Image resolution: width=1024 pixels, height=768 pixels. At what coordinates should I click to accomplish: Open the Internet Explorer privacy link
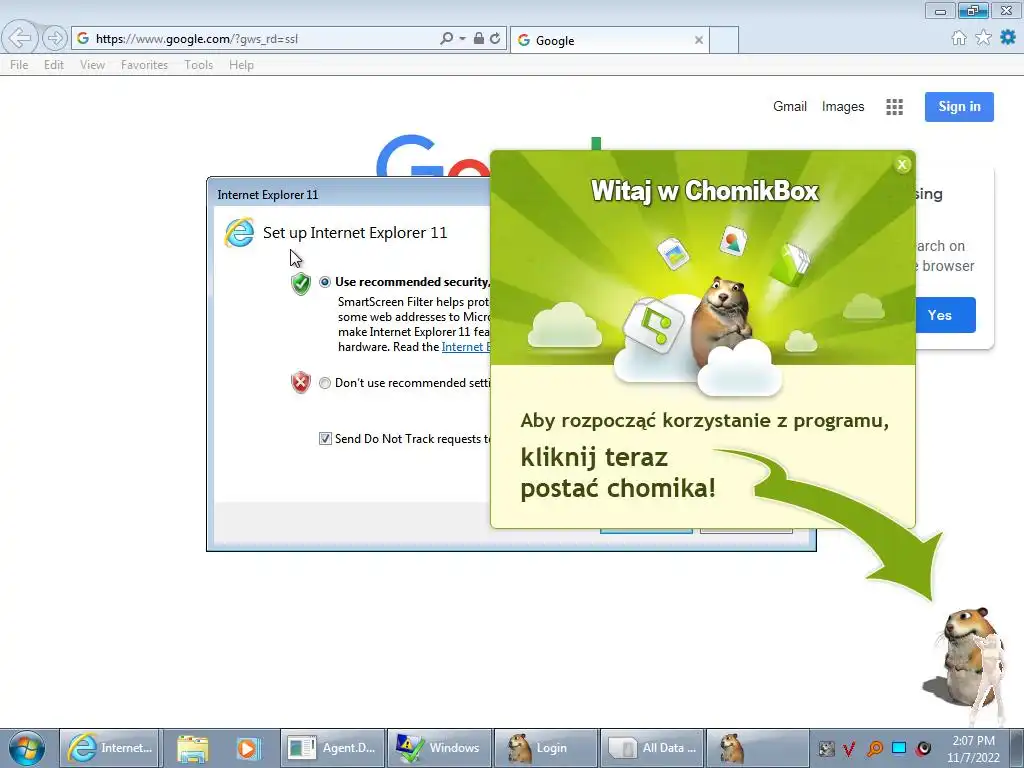point(466,347)
